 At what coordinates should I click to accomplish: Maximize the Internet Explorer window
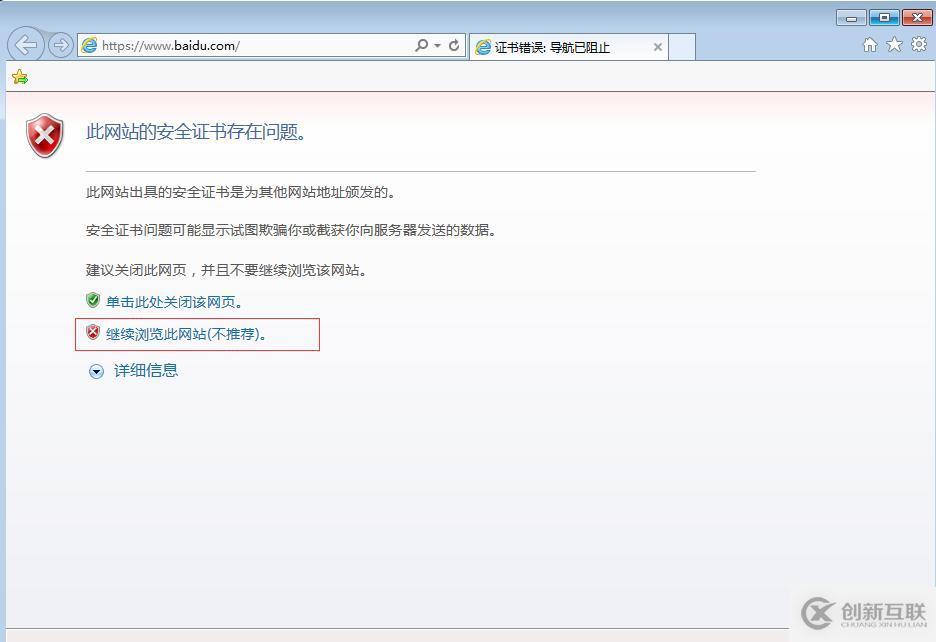(x=883, y=17)
